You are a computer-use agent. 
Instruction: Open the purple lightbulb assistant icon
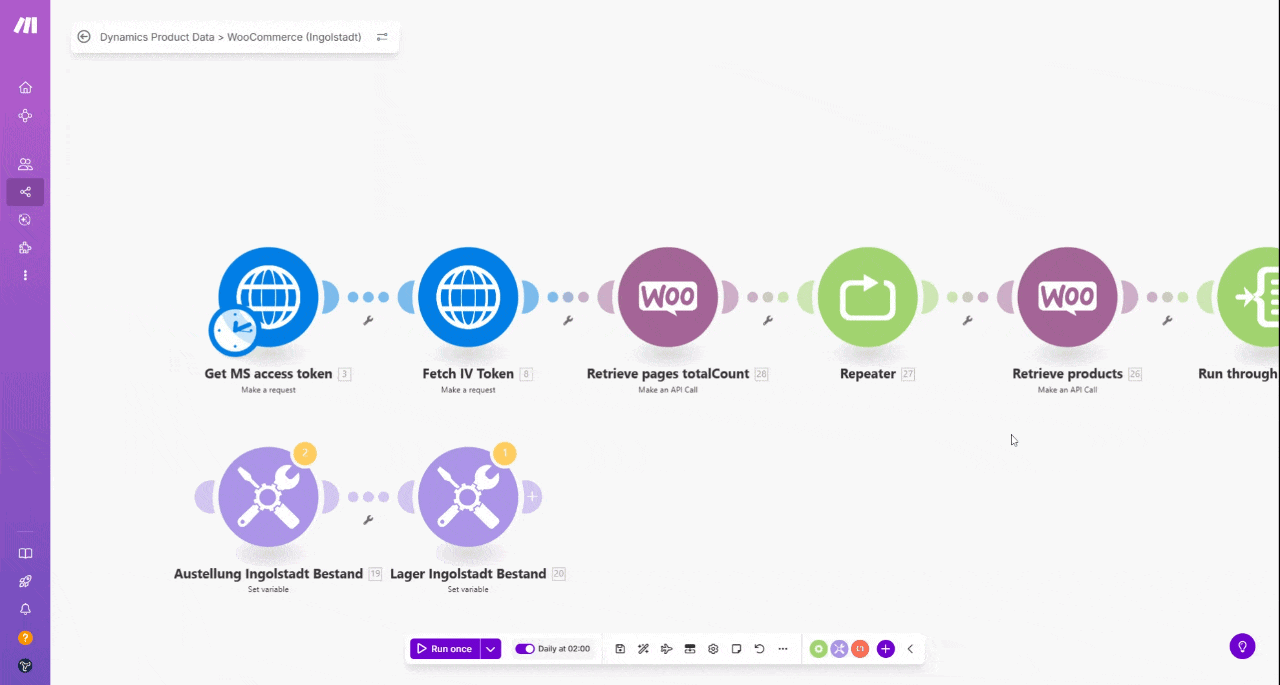click(x=1242, y=646)
